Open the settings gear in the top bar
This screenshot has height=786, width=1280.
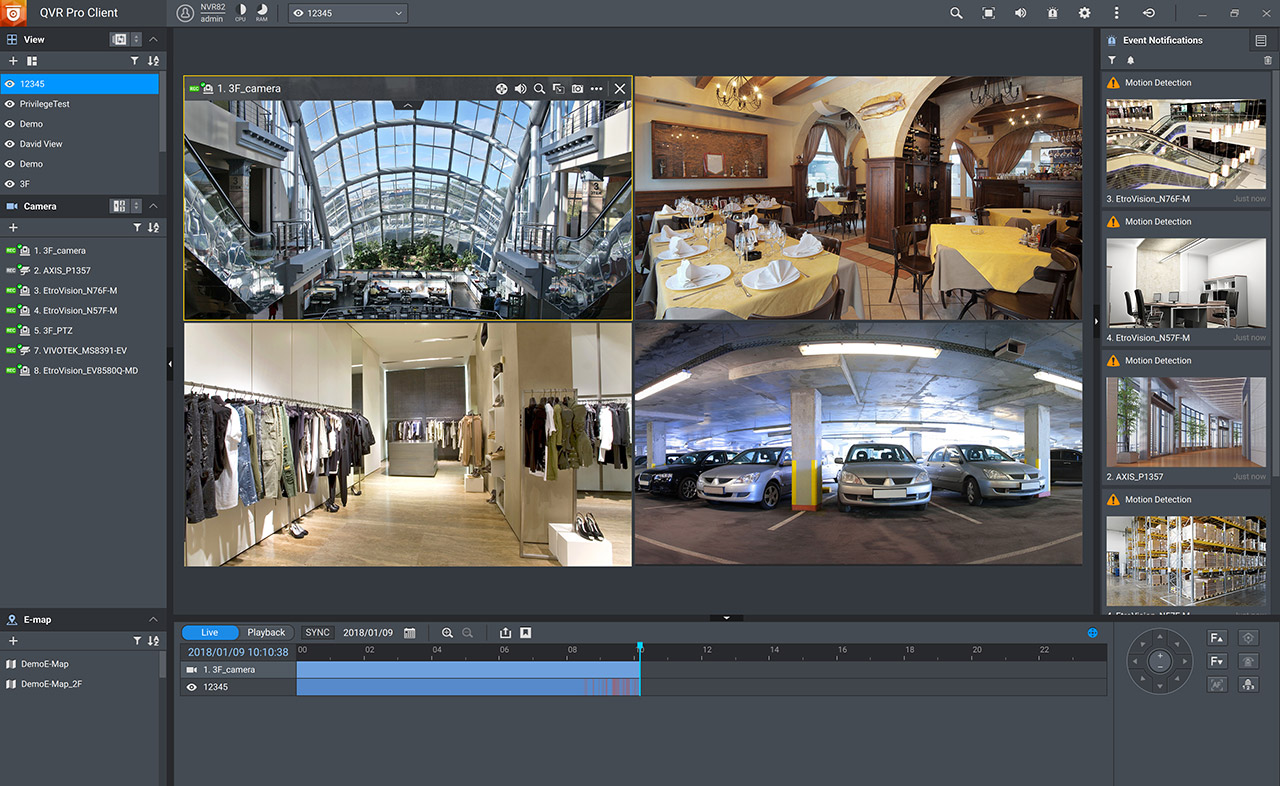pyautogui.click(x=1084, y=13)
